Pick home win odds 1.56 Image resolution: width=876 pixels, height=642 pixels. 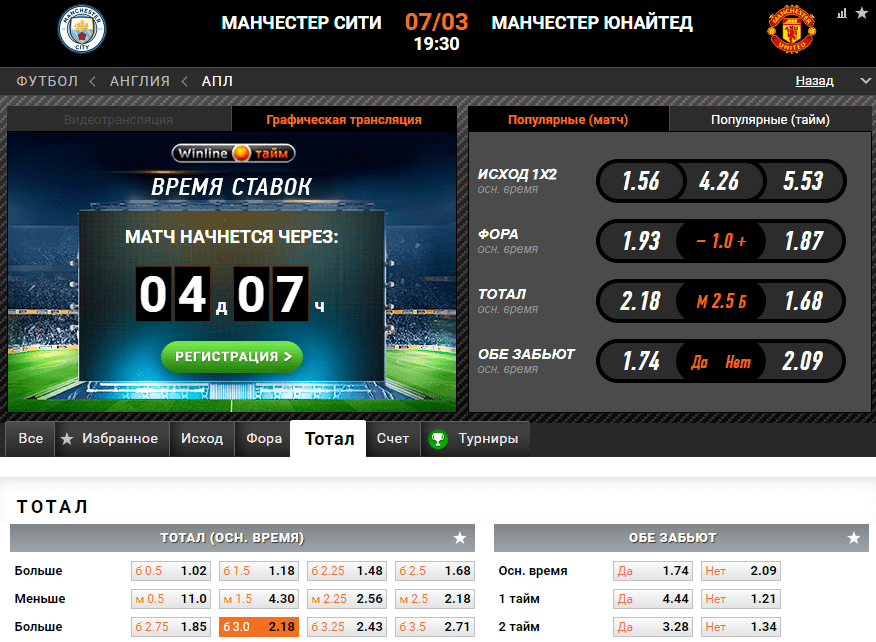(x=641, y=181)
